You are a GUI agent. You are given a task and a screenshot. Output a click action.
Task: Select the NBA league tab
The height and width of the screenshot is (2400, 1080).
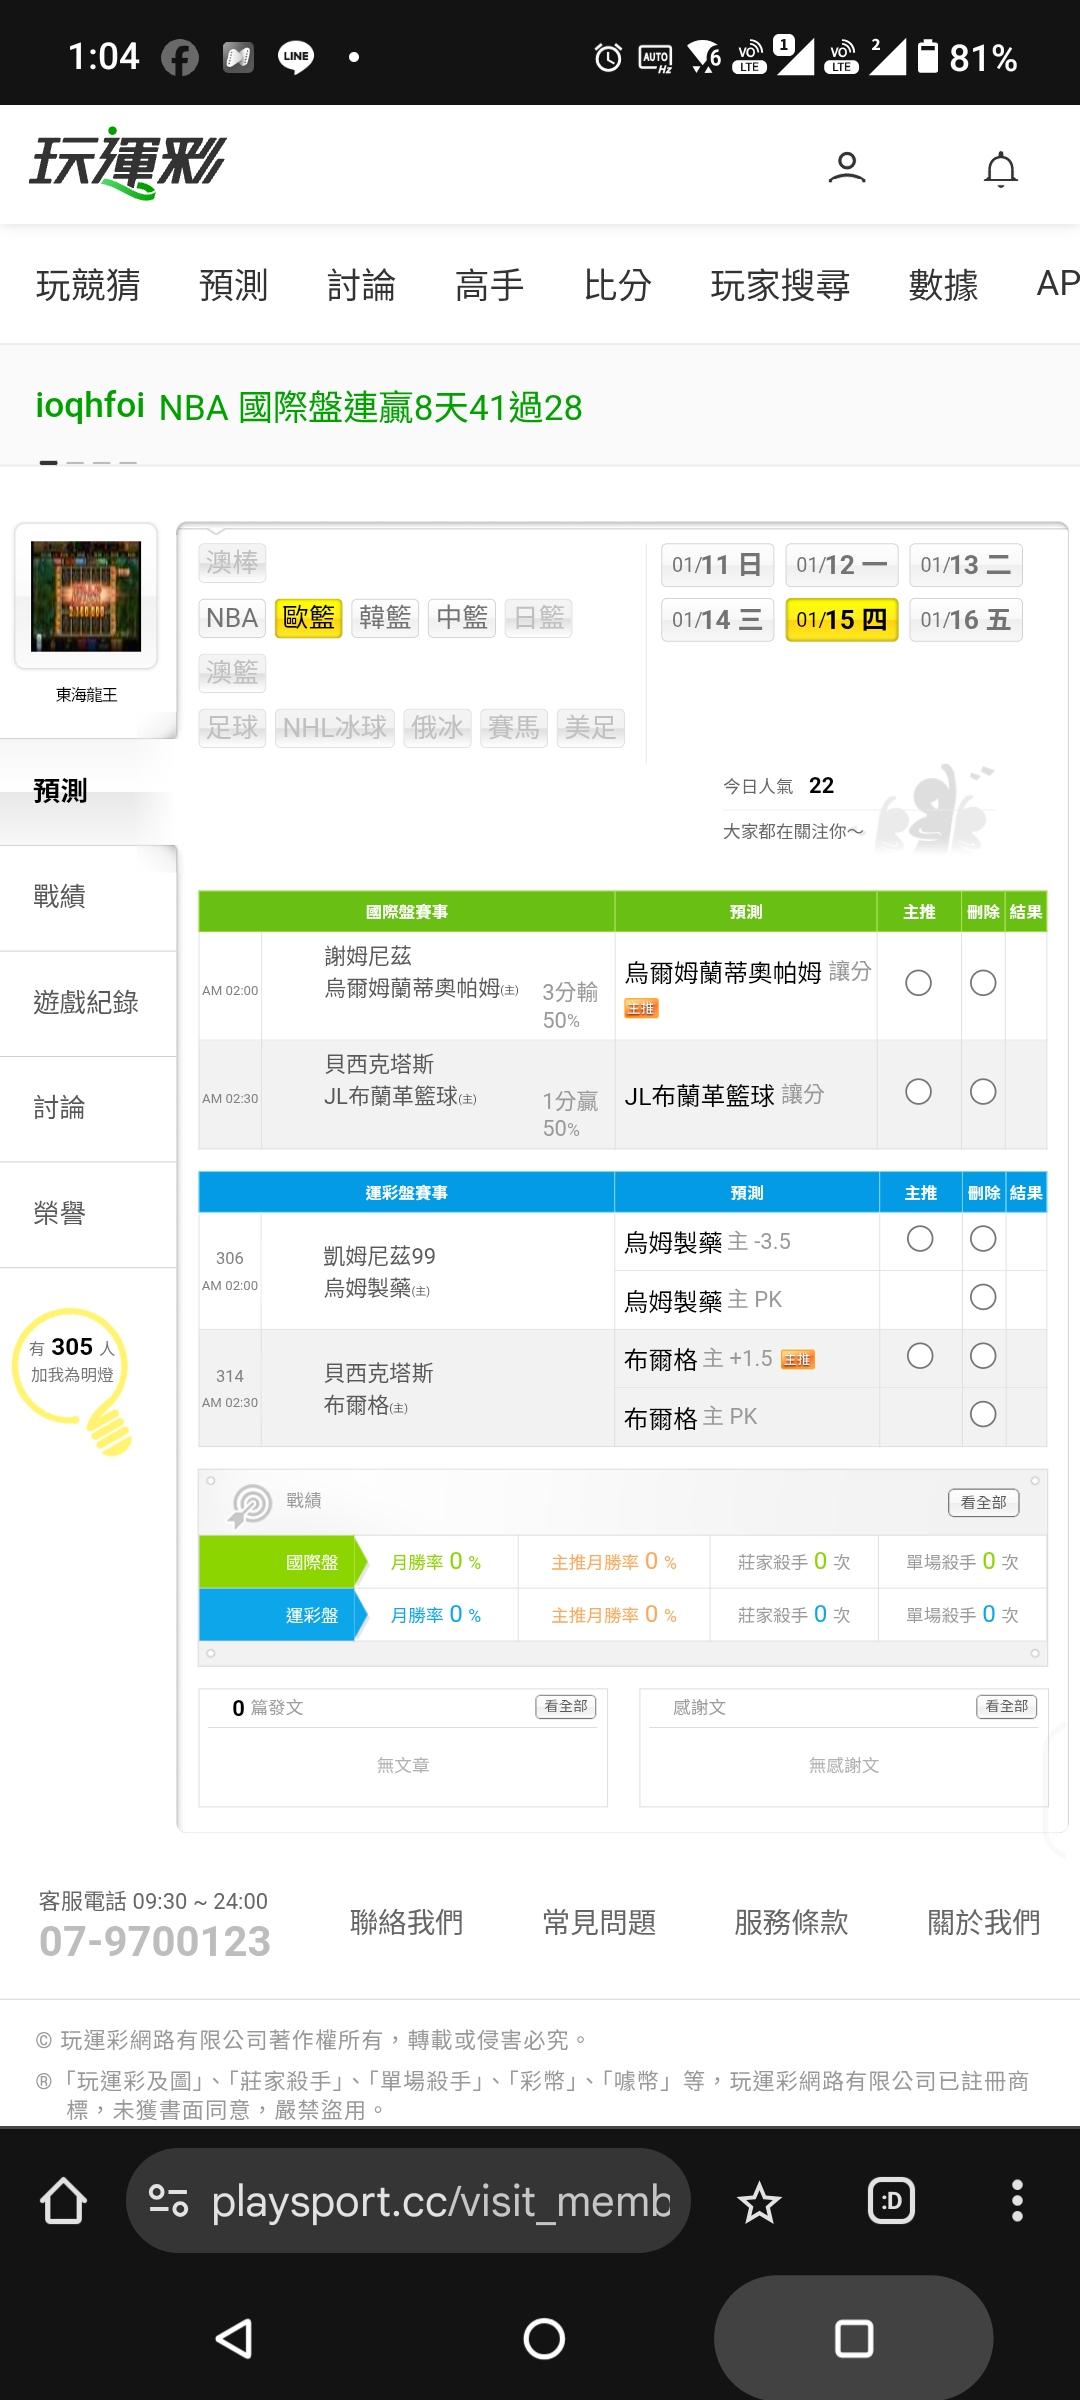pos(232,618)
